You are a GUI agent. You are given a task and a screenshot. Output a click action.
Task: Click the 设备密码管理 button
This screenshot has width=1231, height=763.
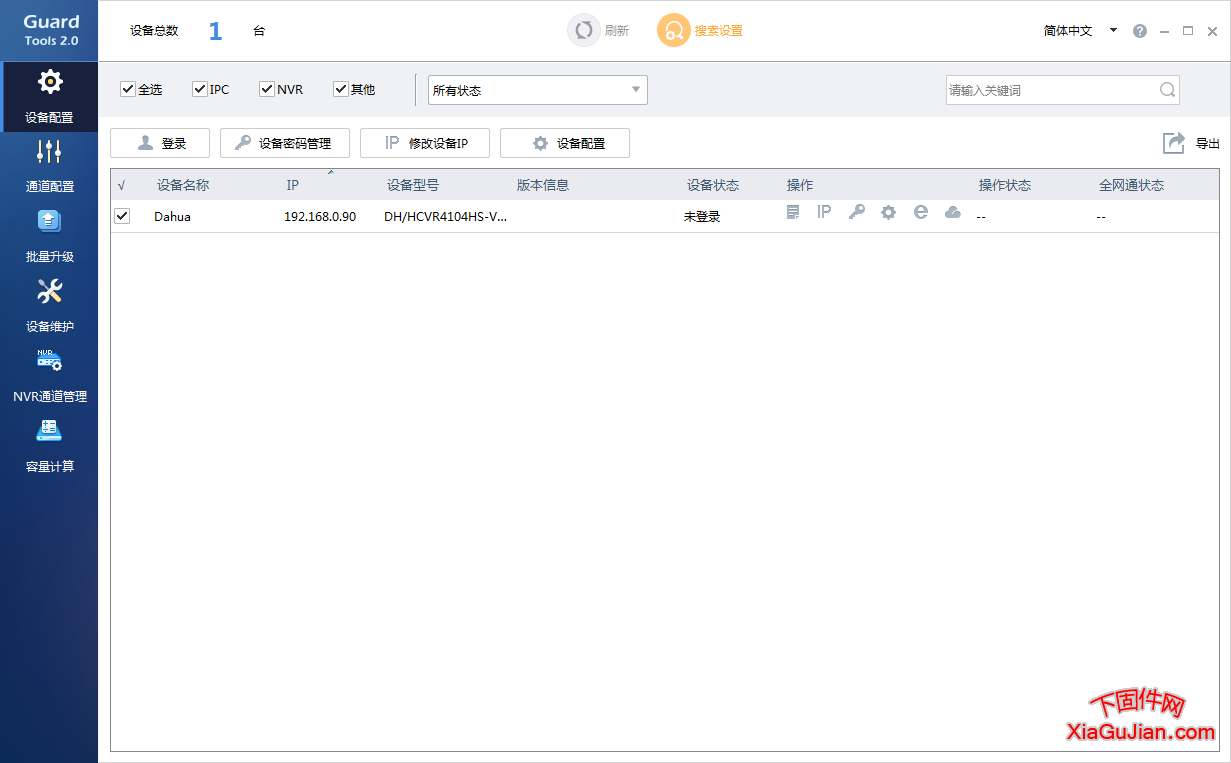pyautogui.click(x=284, y=143)
